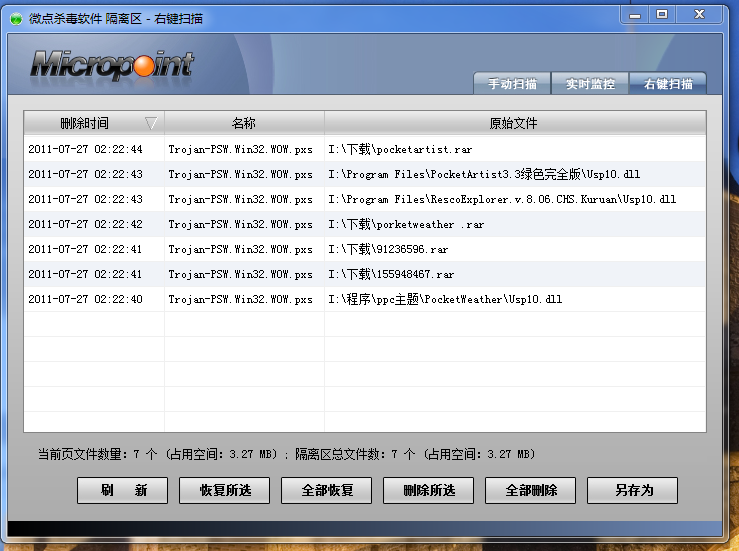Click the 恢复所选 button
Viewport: 739px width, 551px height.
point(225,490)
